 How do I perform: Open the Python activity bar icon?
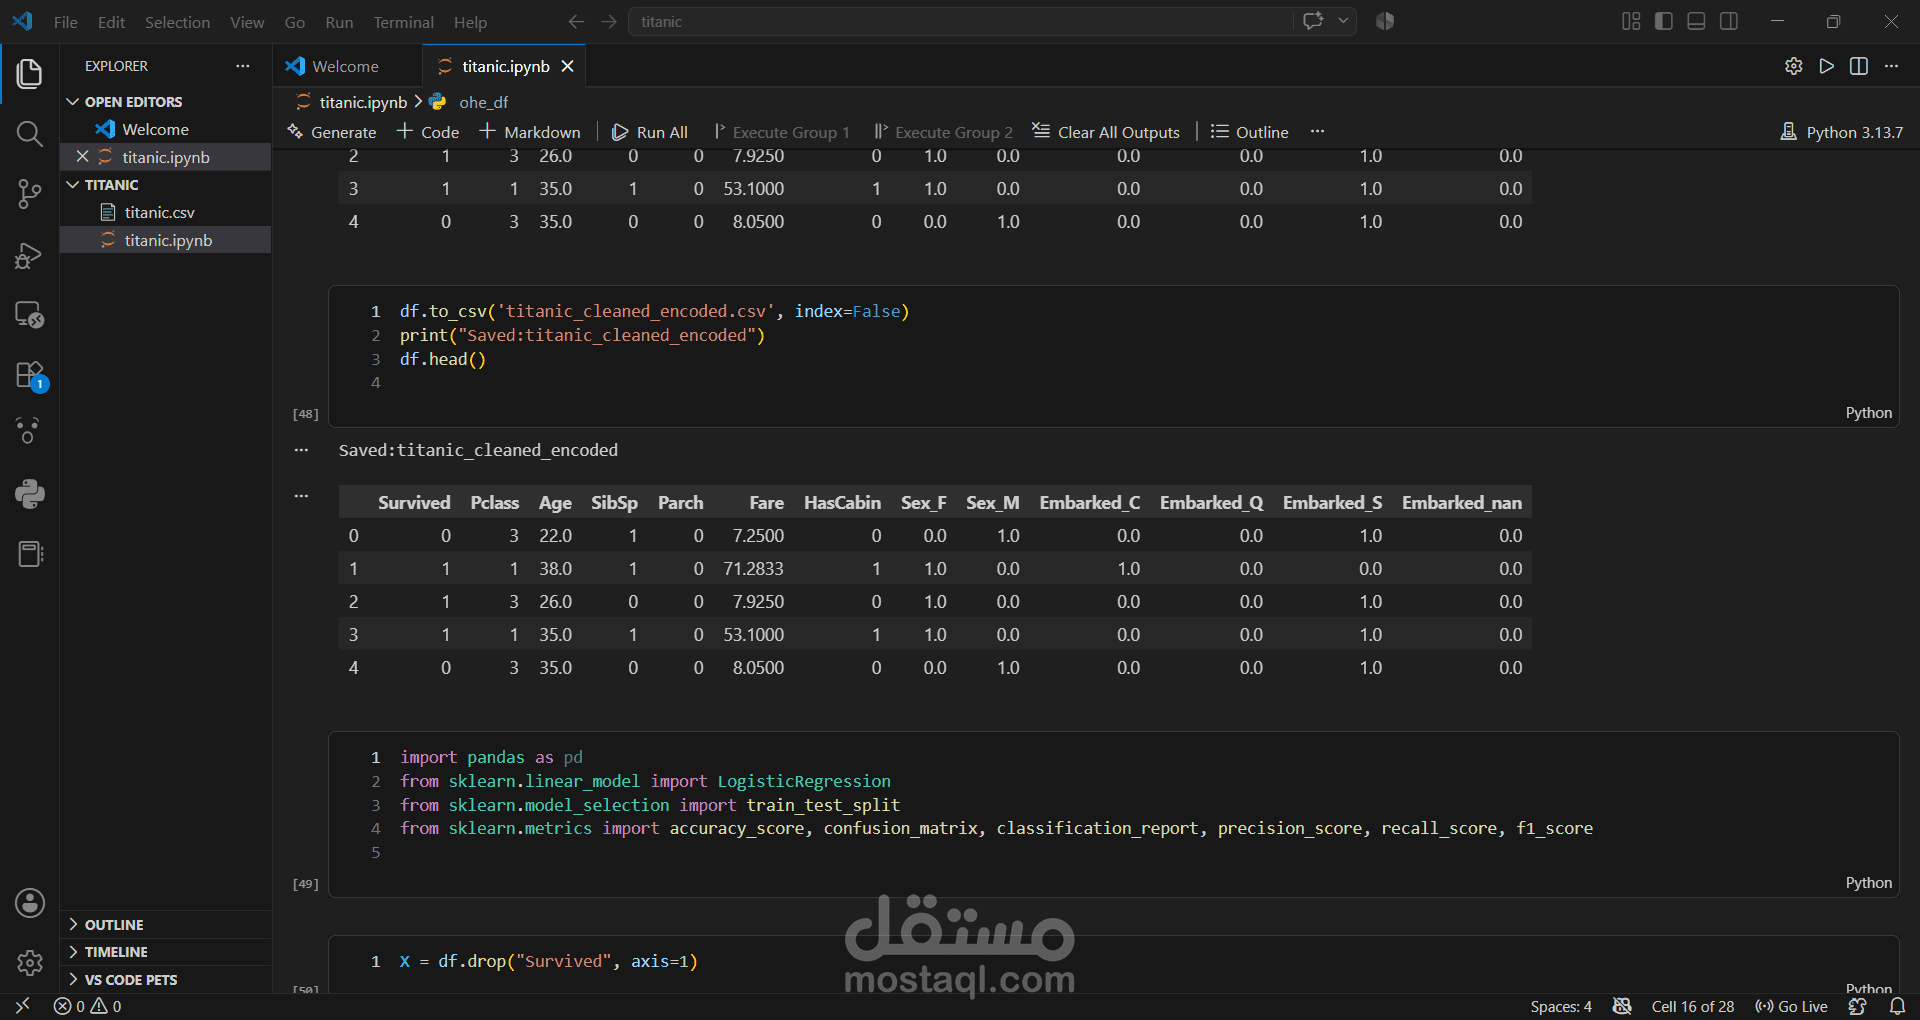[x=30, y=493]
